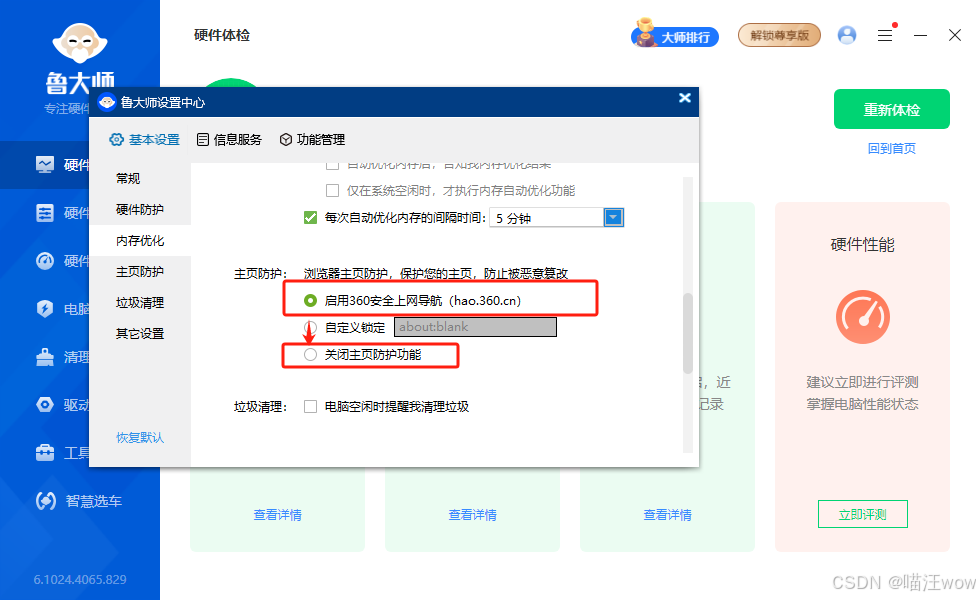Click the Lu Dashi mascot logo in the sidebar
Screen dimensions: 980x600
pyautogui.click(x=80, y=43)
